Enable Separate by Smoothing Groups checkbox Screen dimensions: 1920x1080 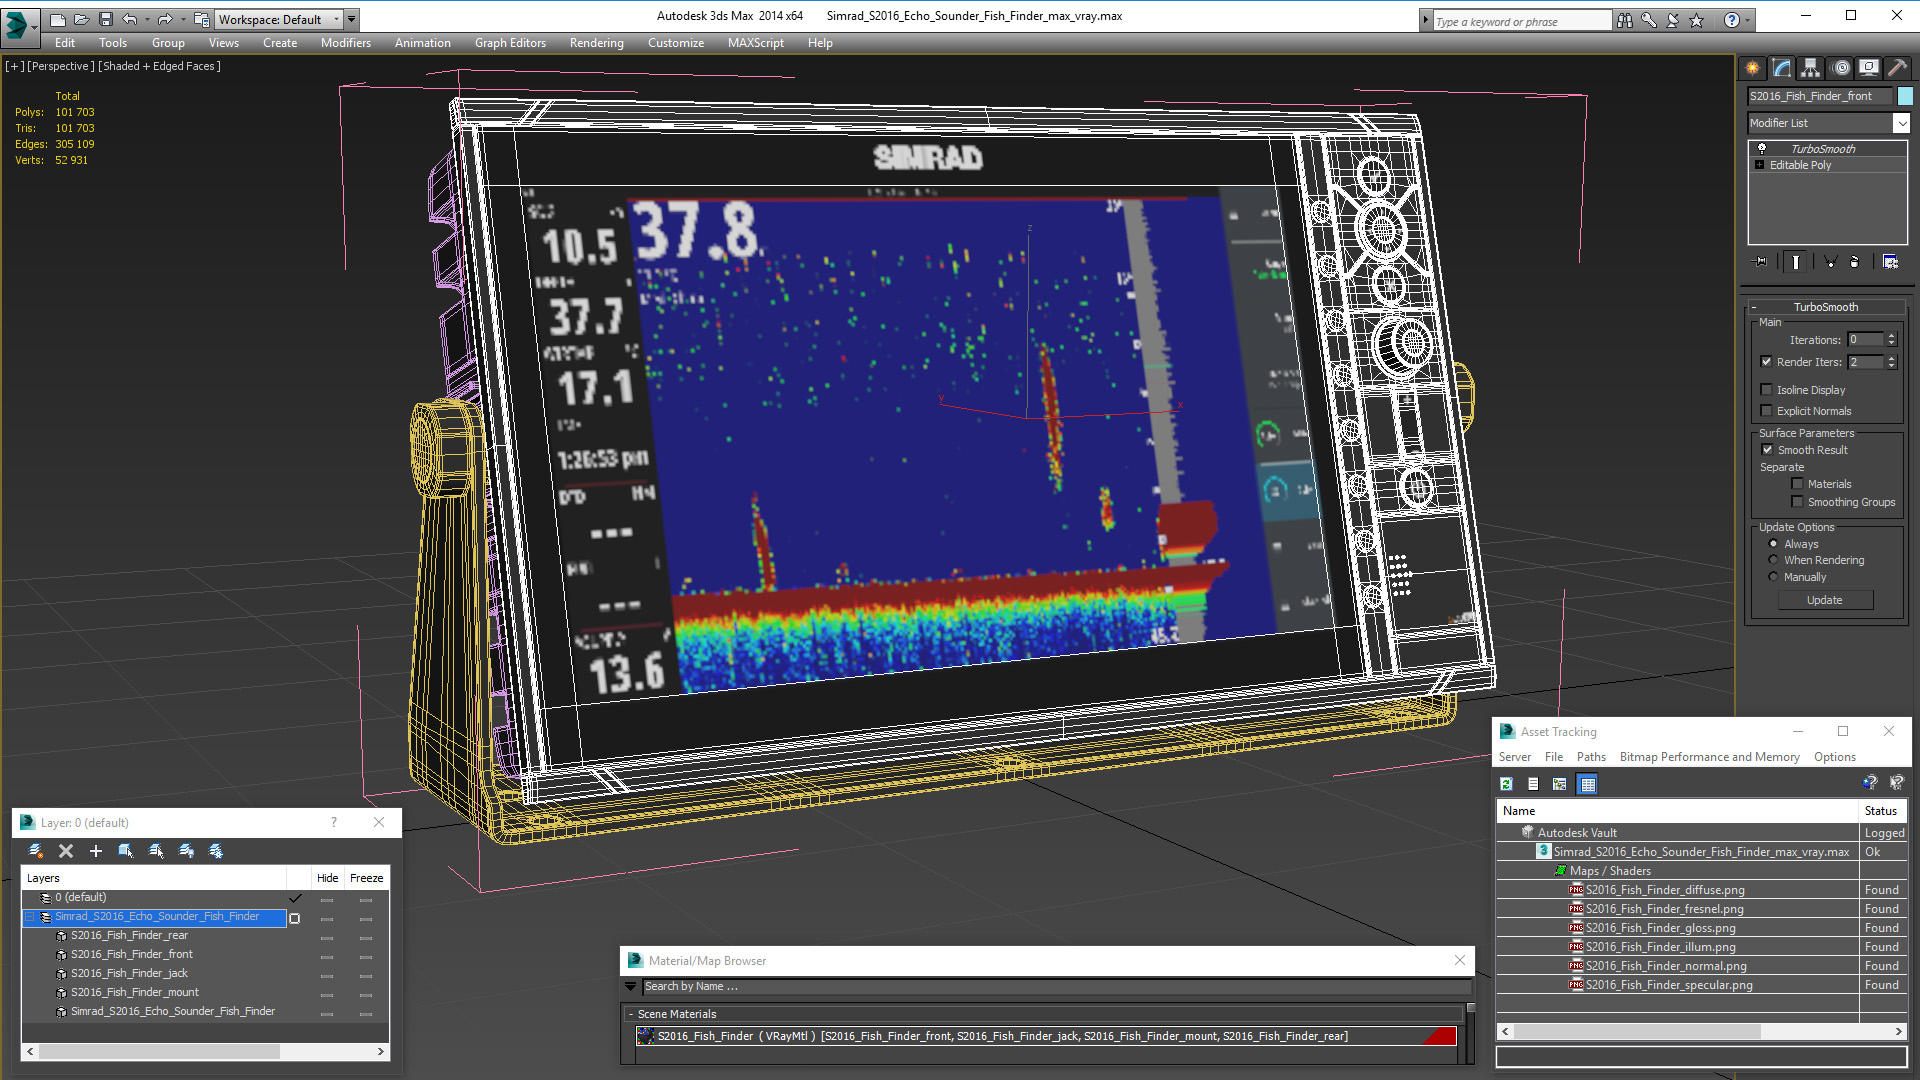tap(1797, 502)
